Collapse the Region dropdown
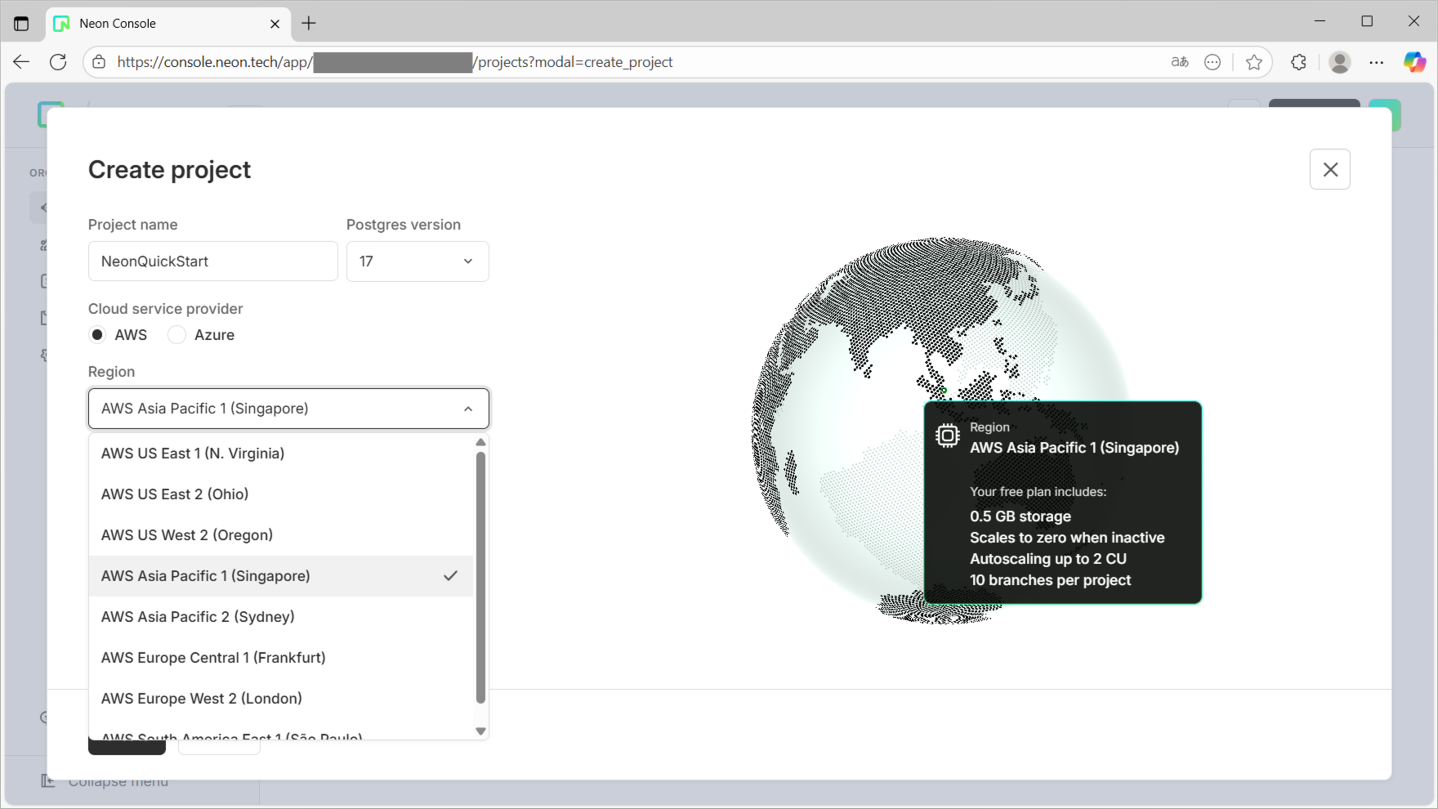This screenshot has height=809, width=1438. (288, 409)
